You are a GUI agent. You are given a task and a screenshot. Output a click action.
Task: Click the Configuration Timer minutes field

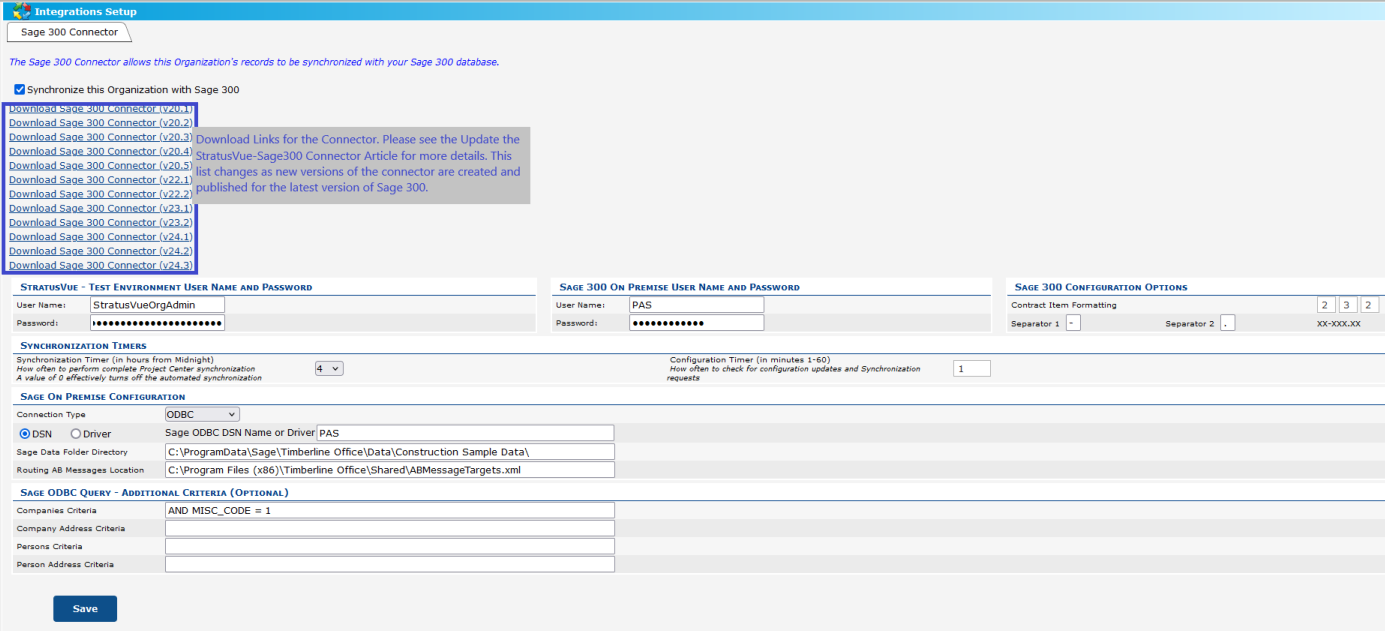click(x=972, y=369)
